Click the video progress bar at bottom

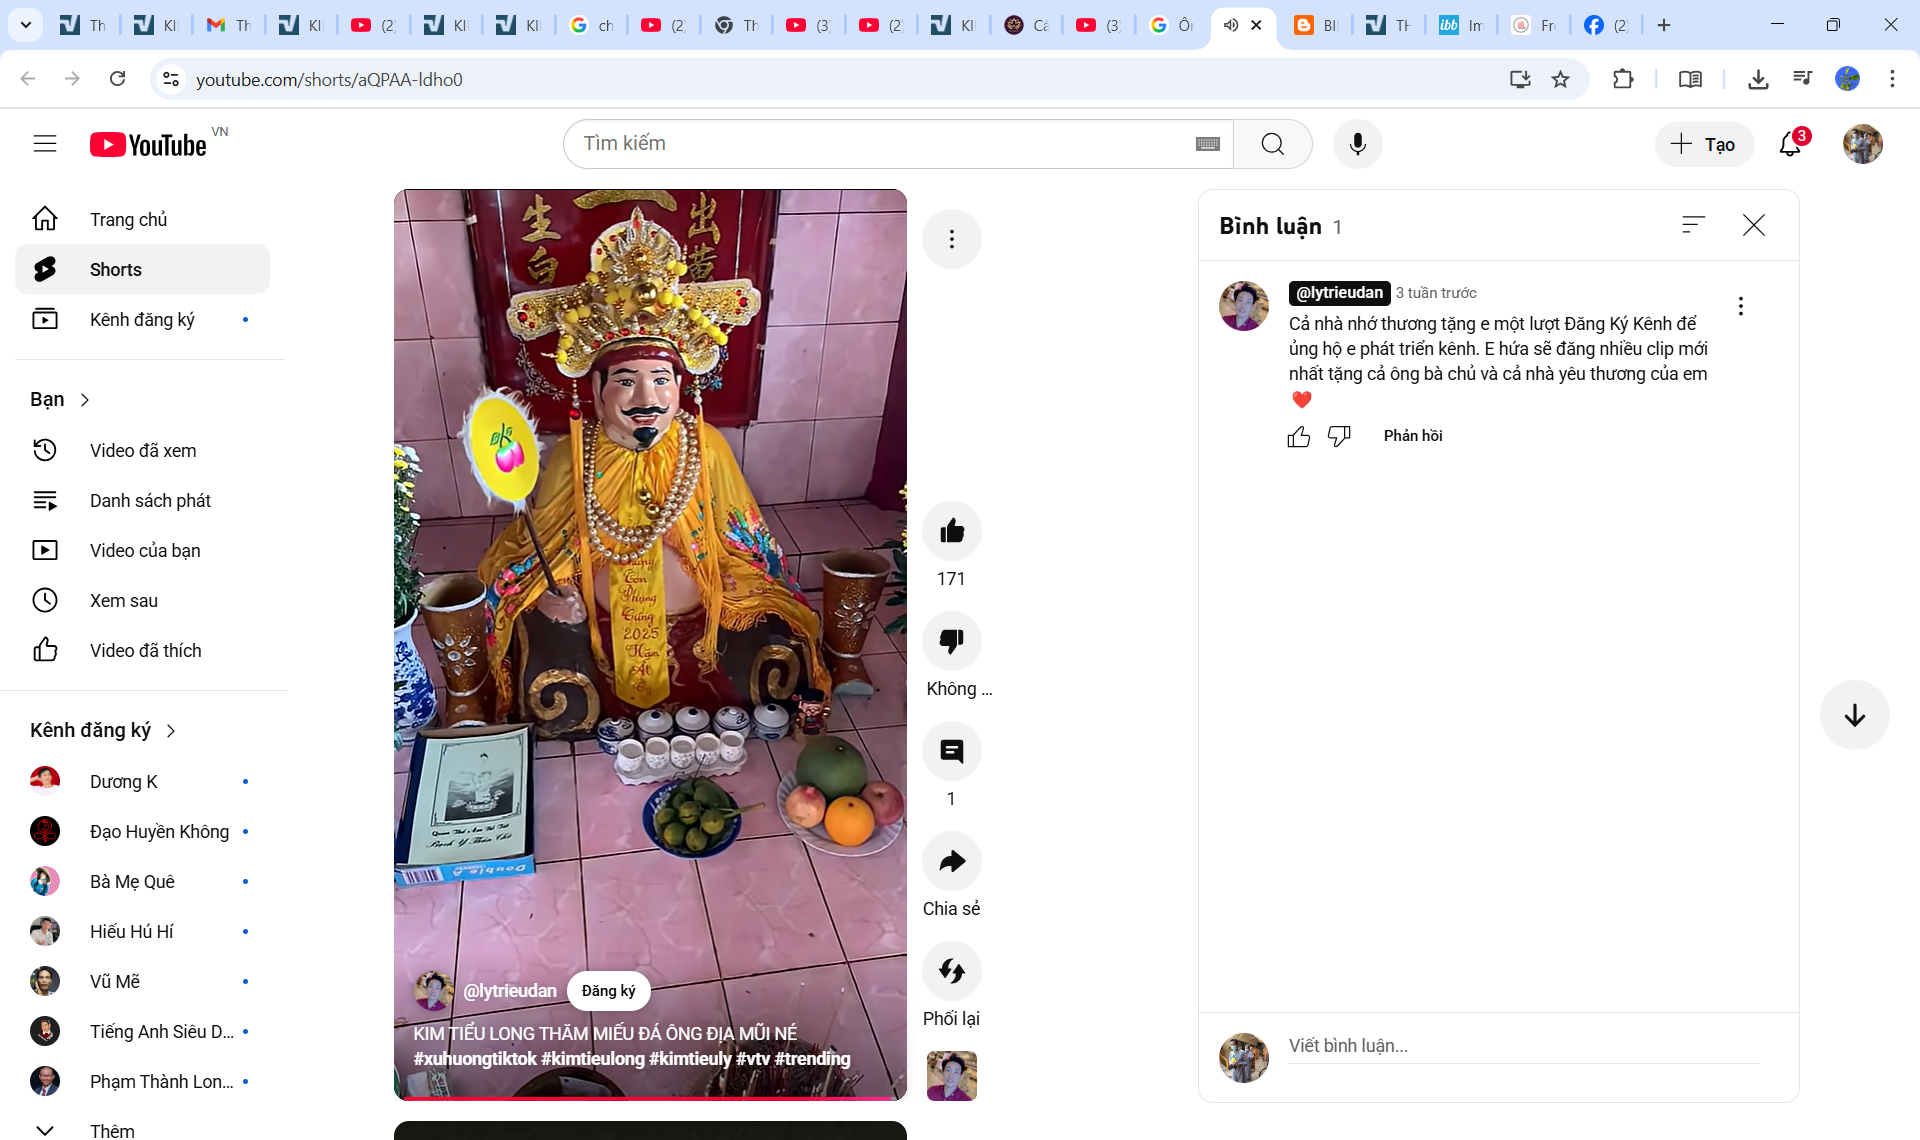[x=650, y=1097]
